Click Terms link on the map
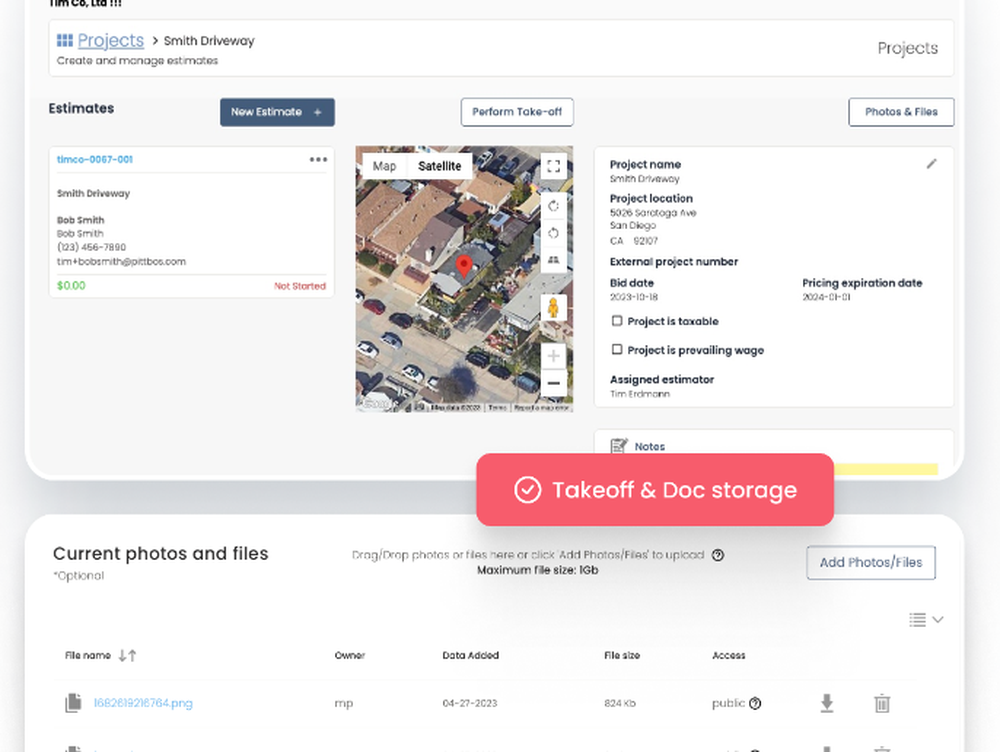Image resolution: width=1000 pixels, height=752 pixels. (497, 408)
